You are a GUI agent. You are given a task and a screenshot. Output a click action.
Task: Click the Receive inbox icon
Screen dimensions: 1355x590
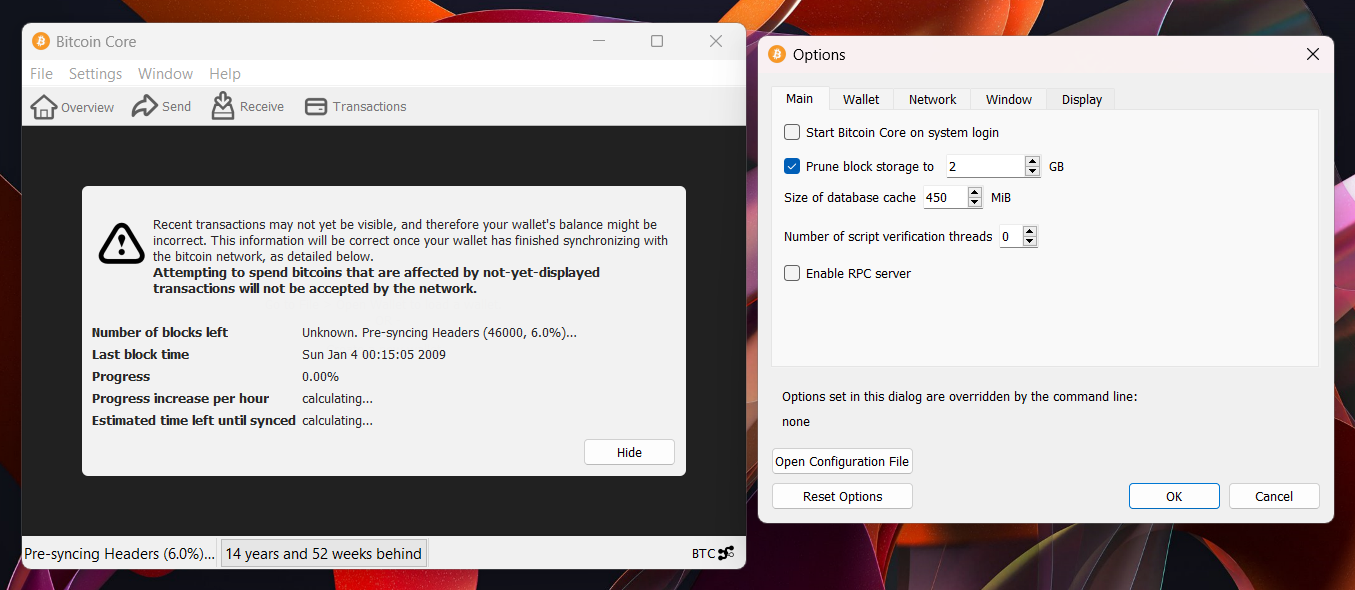pos(223,106)
